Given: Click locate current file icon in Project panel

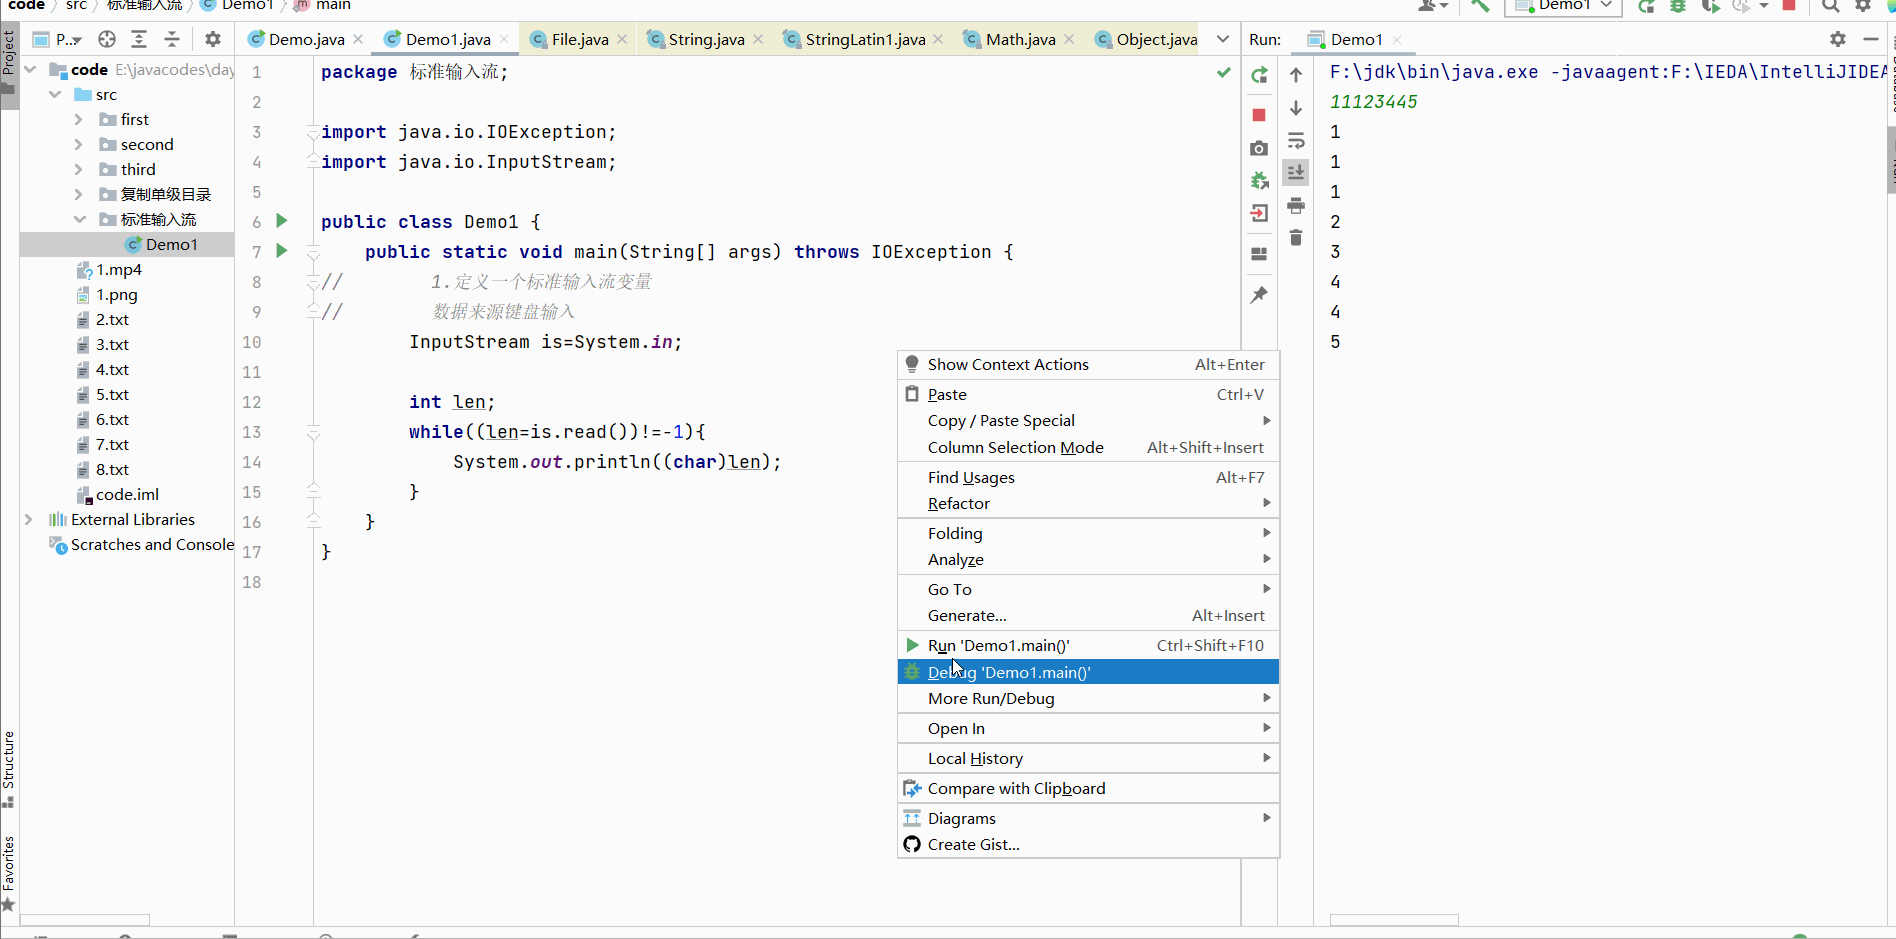Looking at the screenshot, I should click(107, 39).
